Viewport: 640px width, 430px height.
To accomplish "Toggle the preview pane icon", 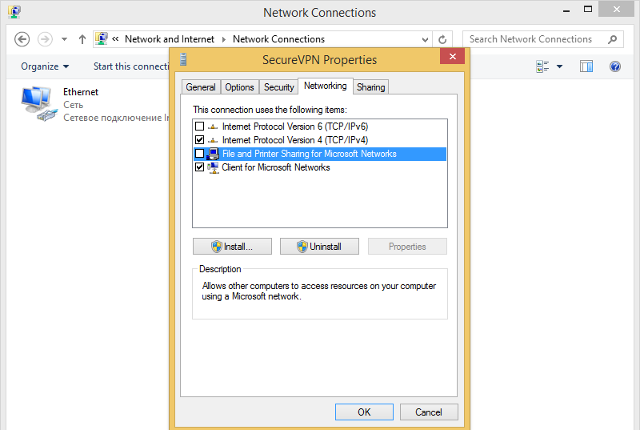I will (x=586, y=66).
